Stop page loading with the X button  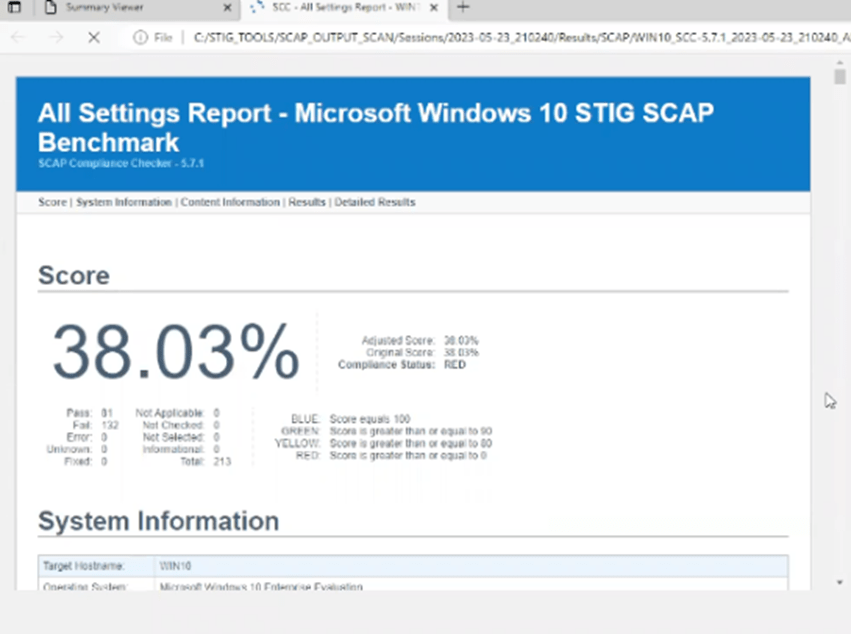(93, 37)
